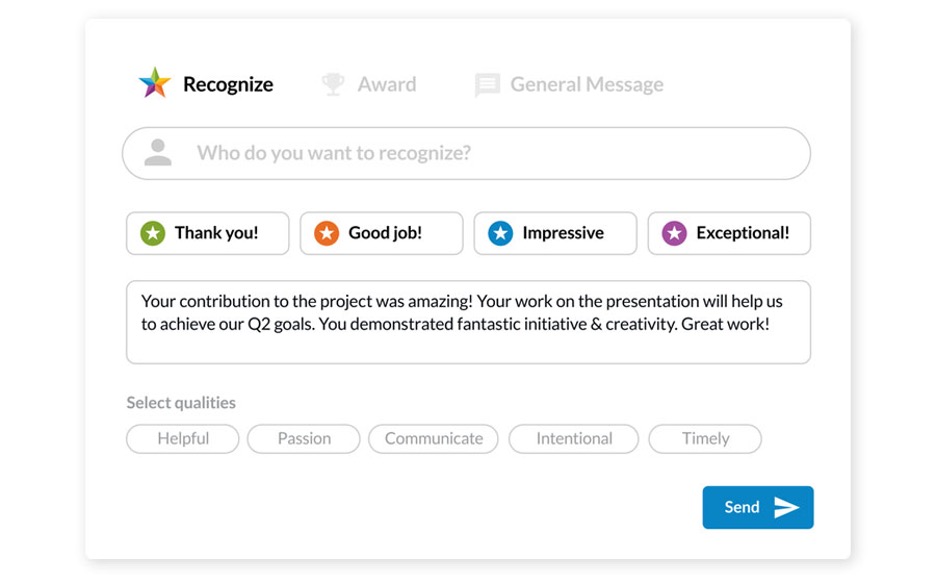Click the orange star on Good job! badge
936x584 pixels.
coord(326,233)
